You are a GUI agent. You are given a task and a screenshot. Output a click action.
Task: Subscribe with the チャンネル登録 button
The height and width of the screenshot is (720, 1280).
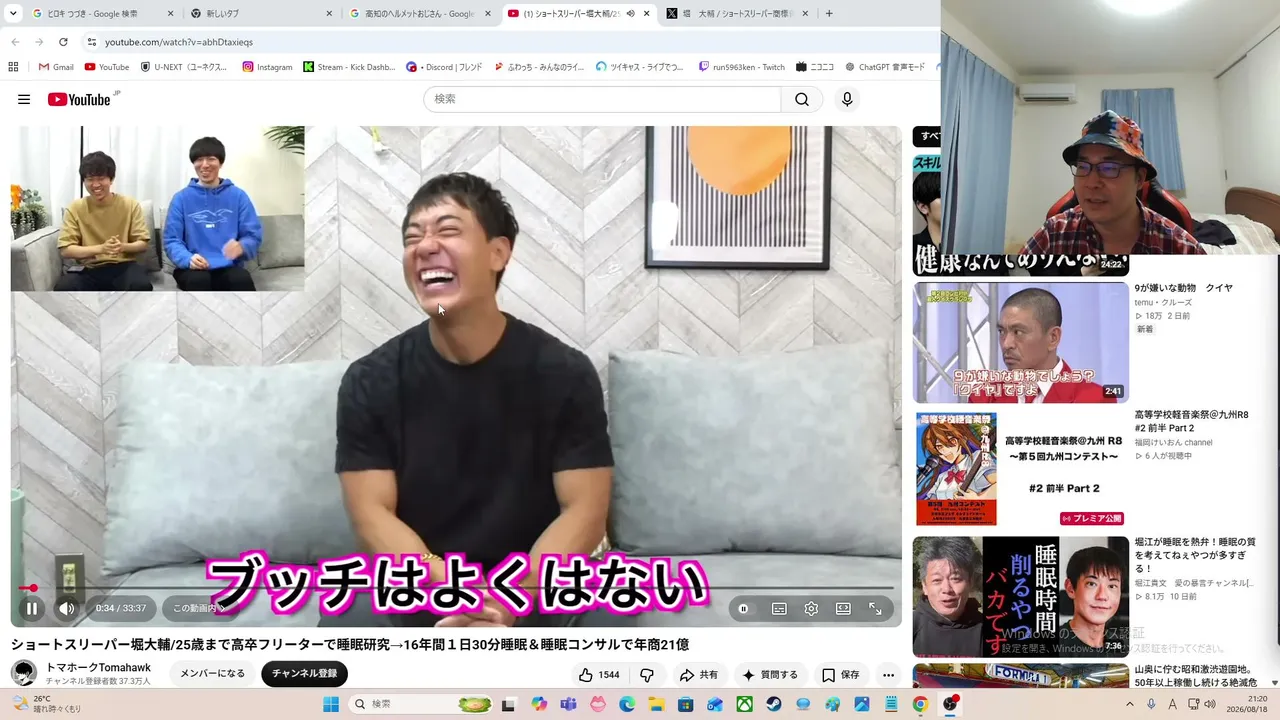tap(305, 674)
